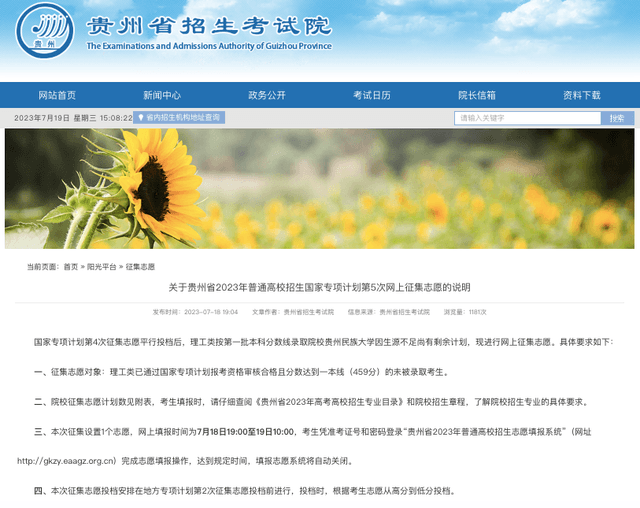Click 首页 in the breadcrumb

tap(70, 267)
